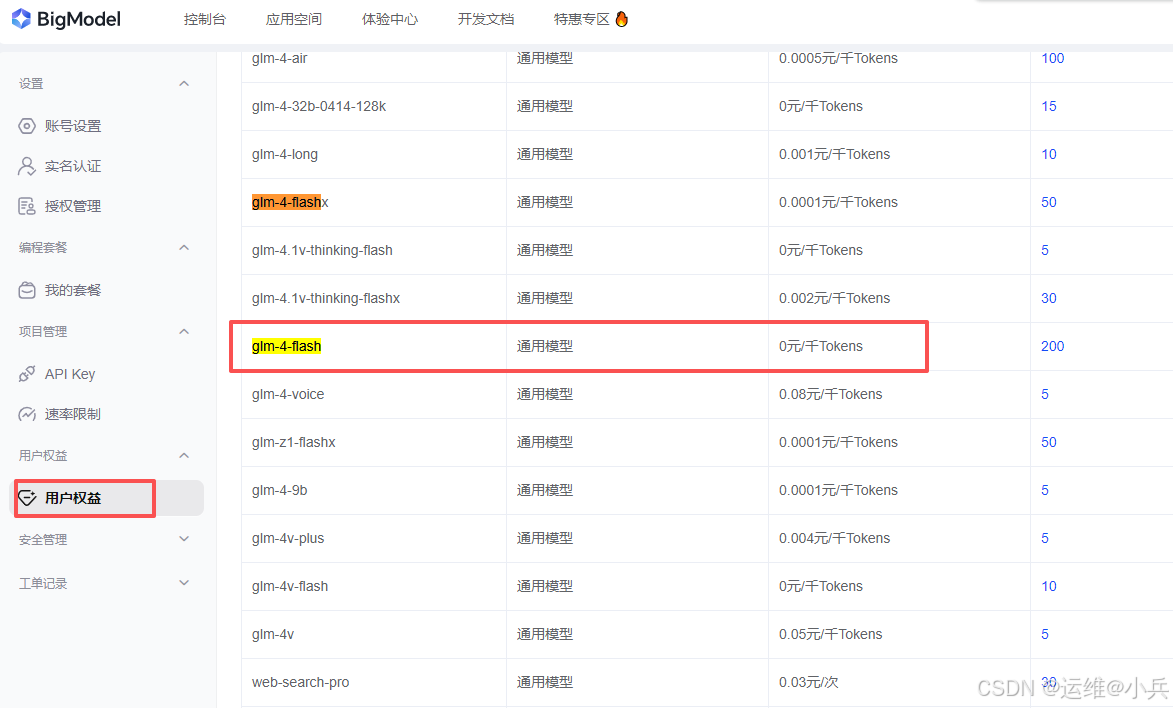Collapse the 设置 sidebar section
The image size is (1173, 708).
pos(184,84)
